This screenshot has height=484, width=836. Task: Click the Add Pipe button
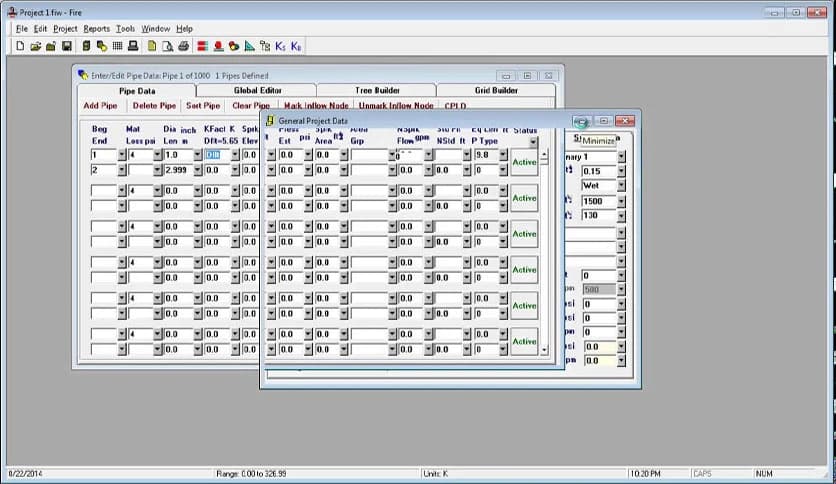pyautogui.click(x=100, y=106)
